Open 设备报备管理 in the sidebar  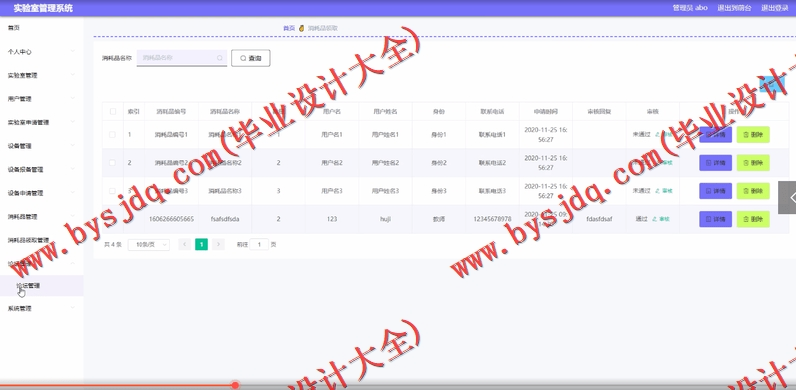[25, 170]
